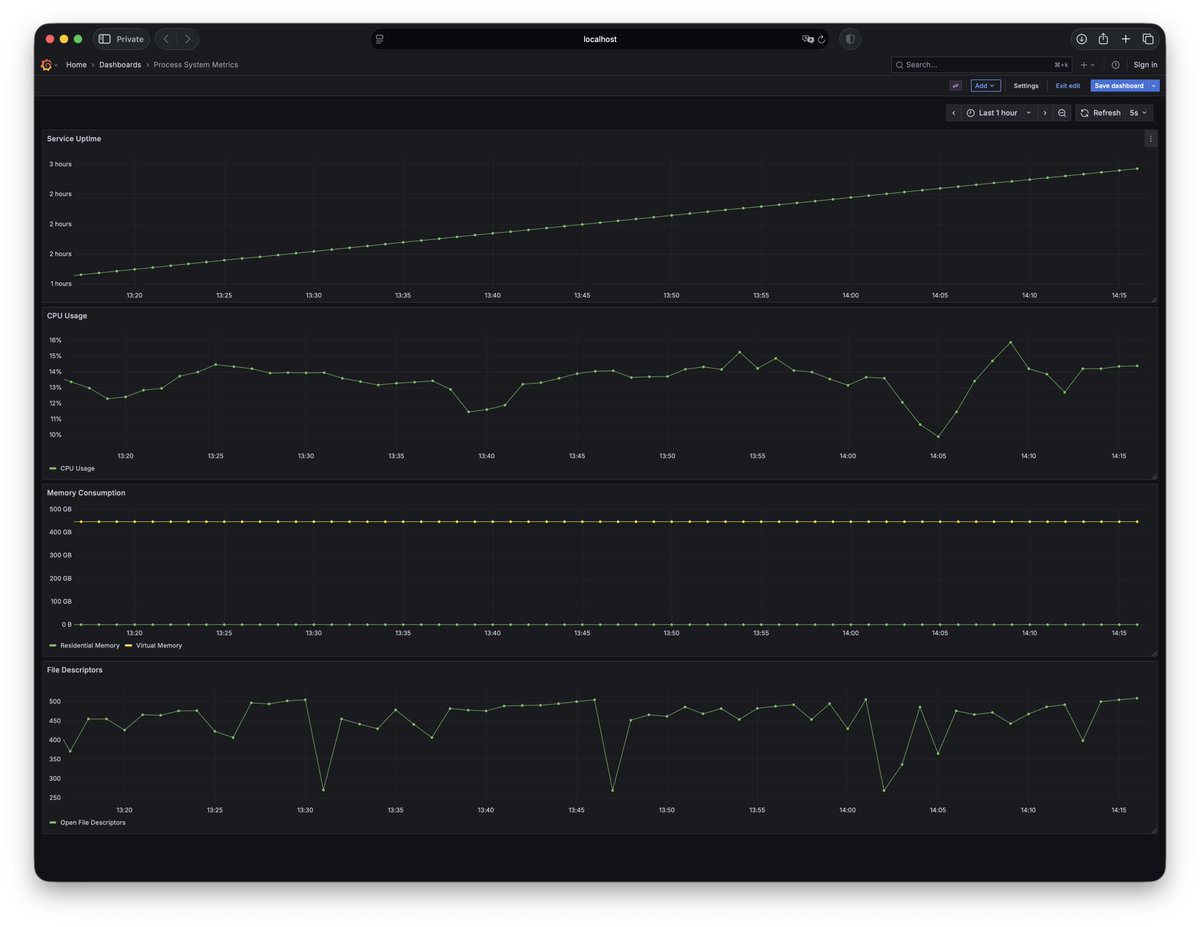Toggle Virtual Memory legend series
Viewport: 1200px width, 927px height.
[x=159, y=646]
